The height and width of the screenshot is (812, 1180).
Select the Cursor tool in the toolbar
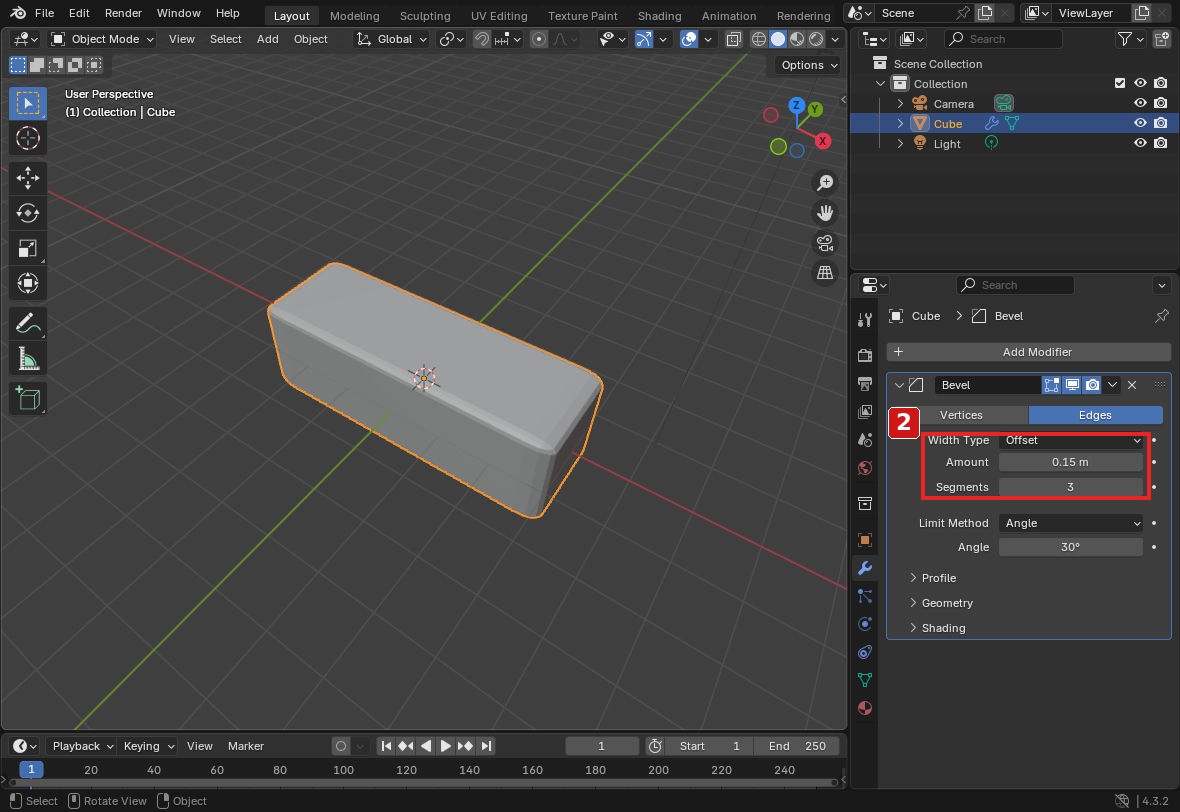[x=28, y=138]
